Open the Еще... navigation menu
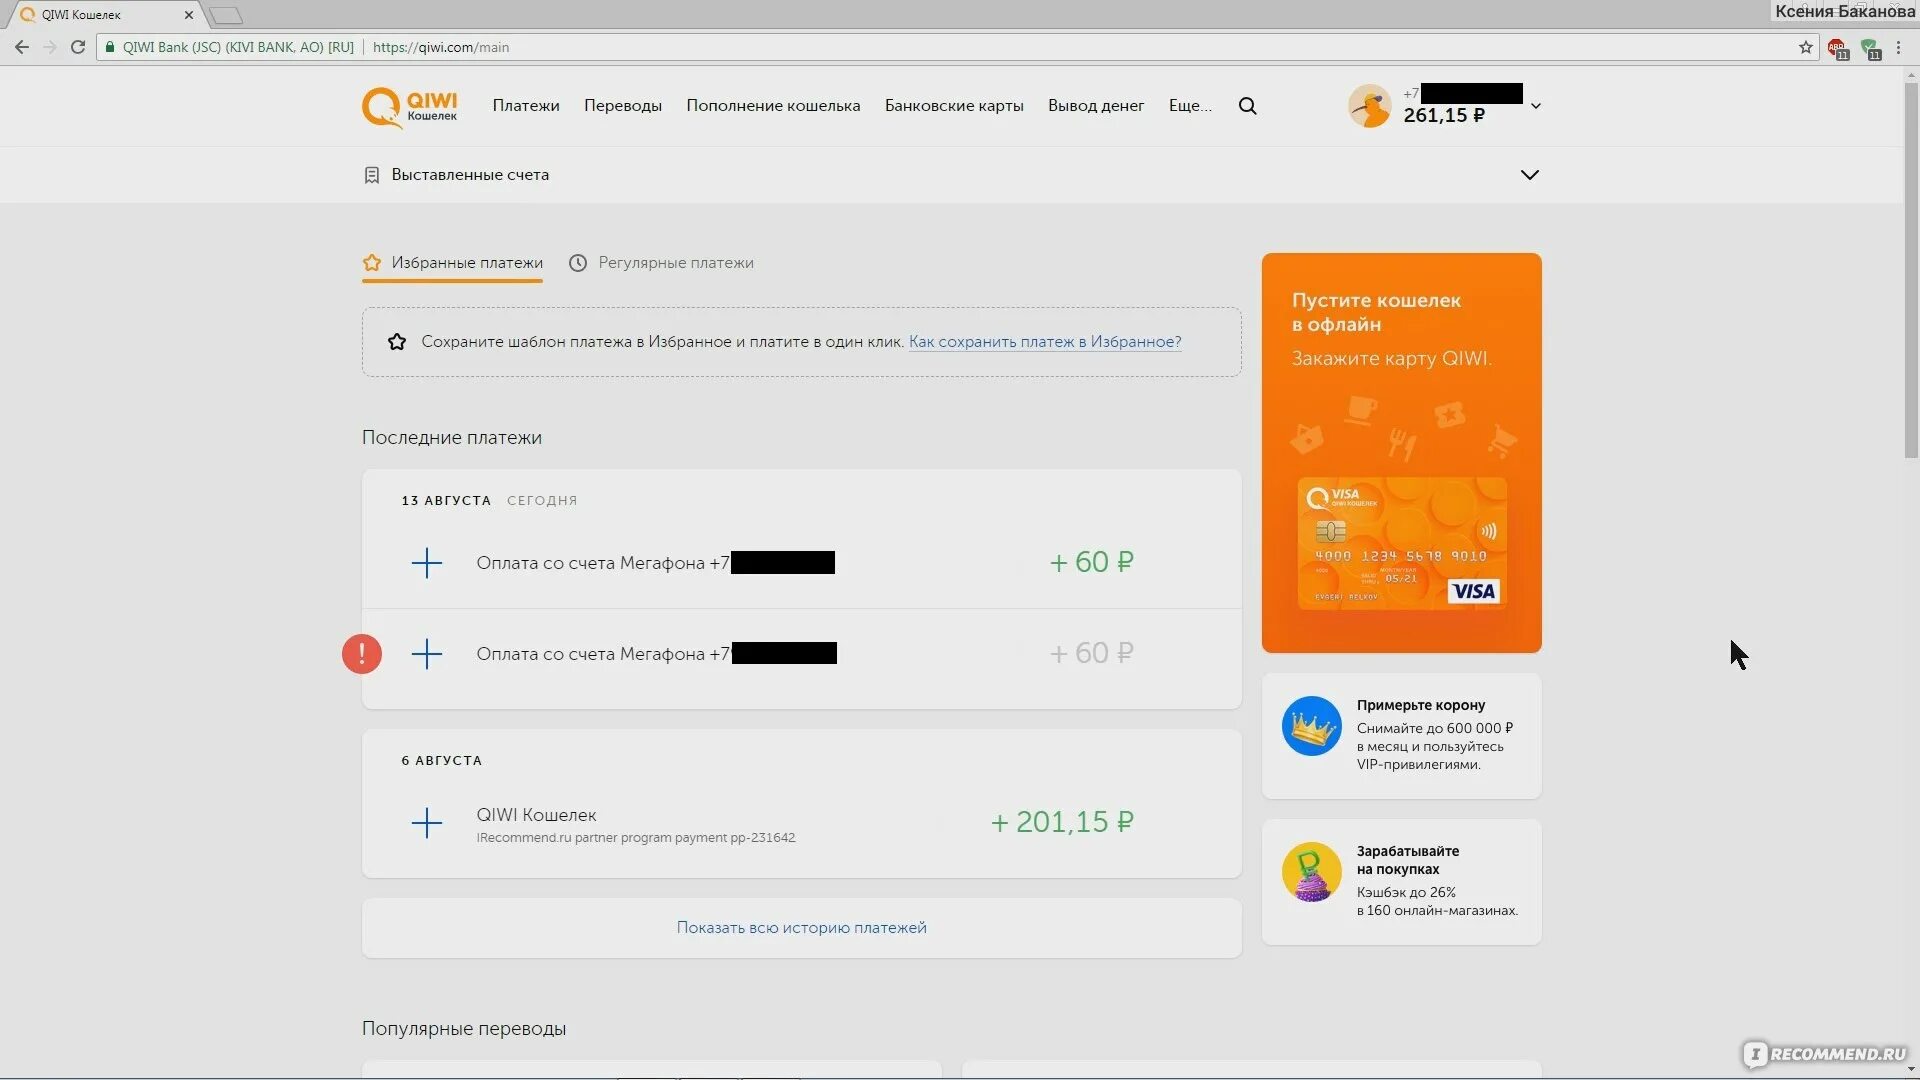1920x1080 pixels. 1189,106
